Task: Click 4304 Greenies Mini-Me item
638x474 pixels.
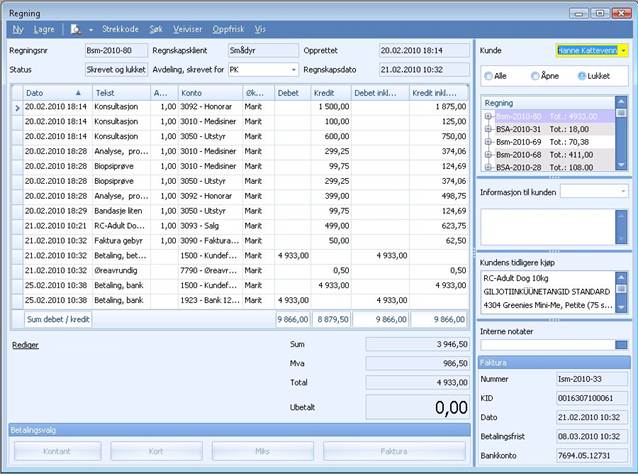Action: (548, 305)
